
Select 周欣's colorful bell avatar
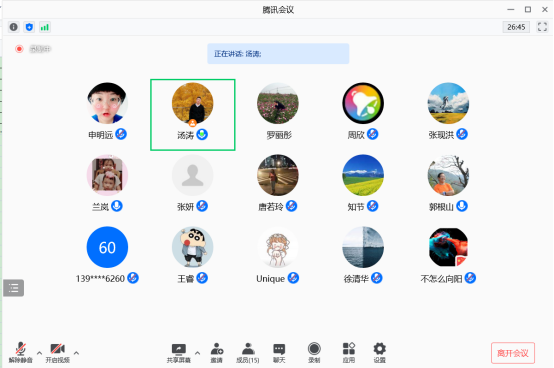363,103
